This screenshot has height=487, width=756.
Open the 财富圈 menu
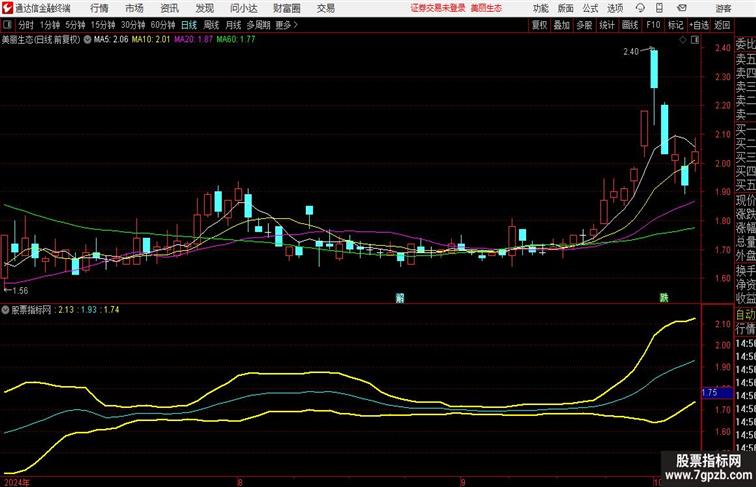coord(286,8)
